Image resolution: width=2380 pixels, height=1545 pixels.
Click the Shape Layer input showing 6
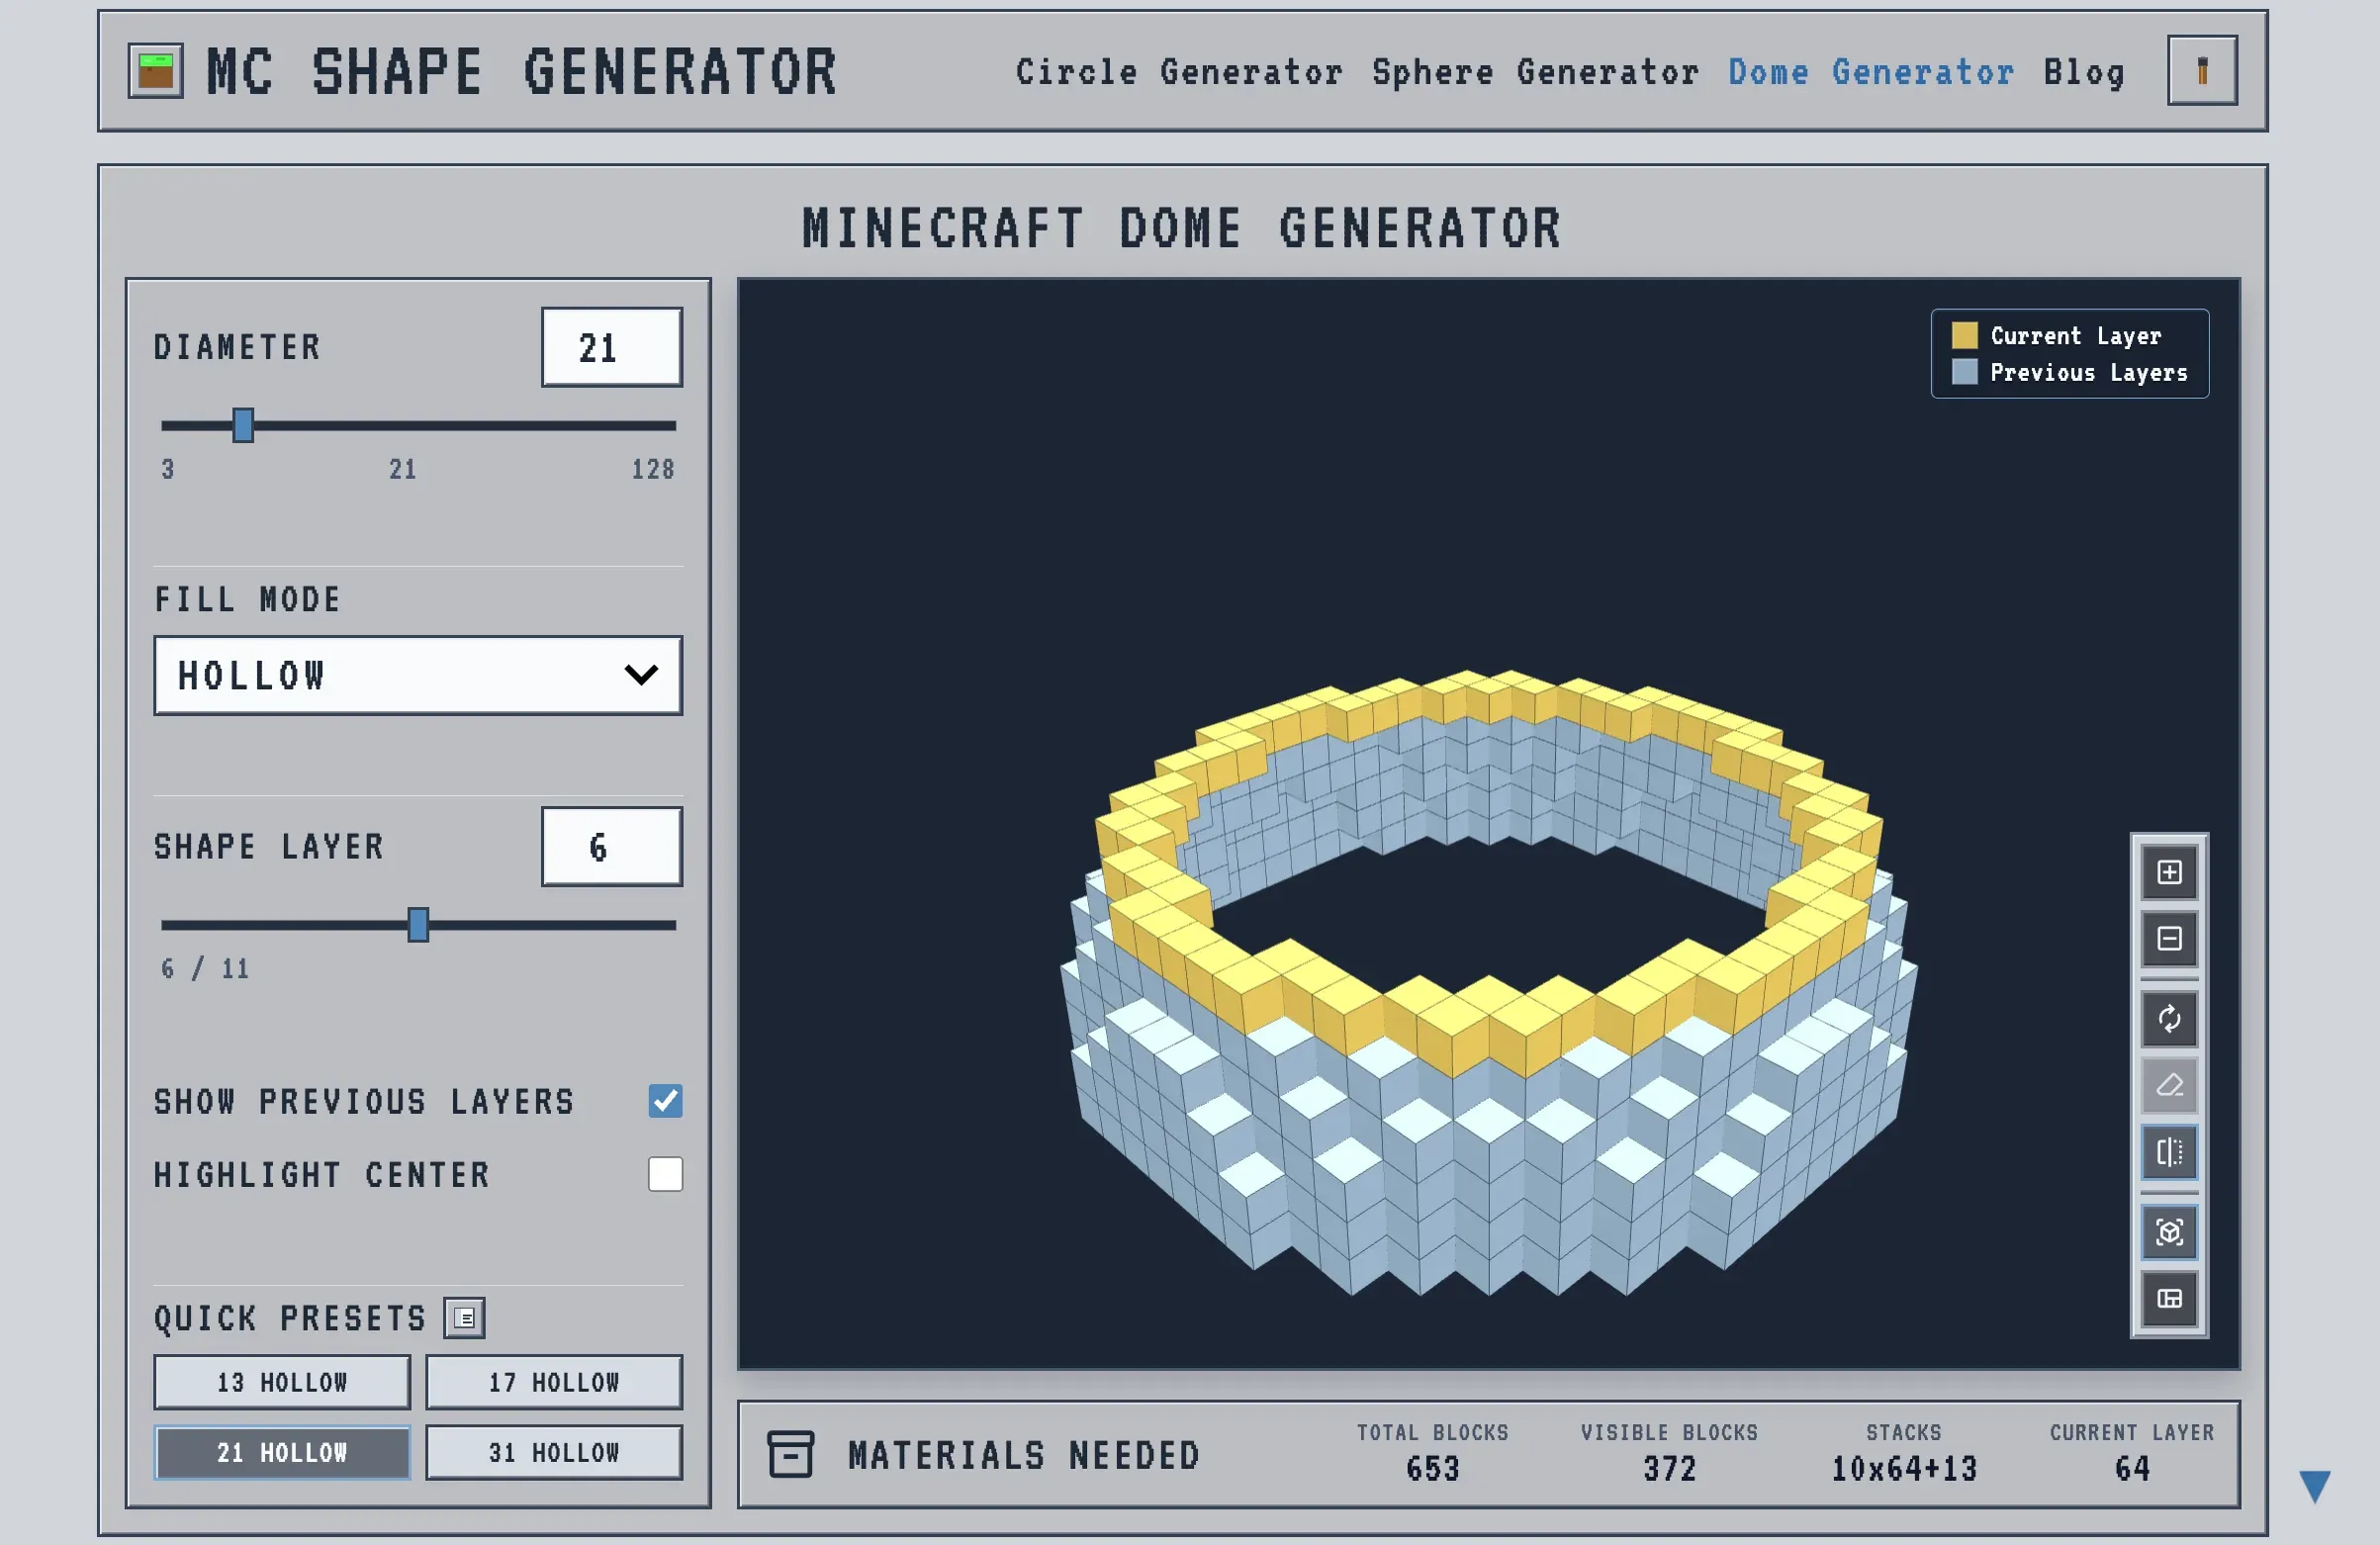[612, 847]
